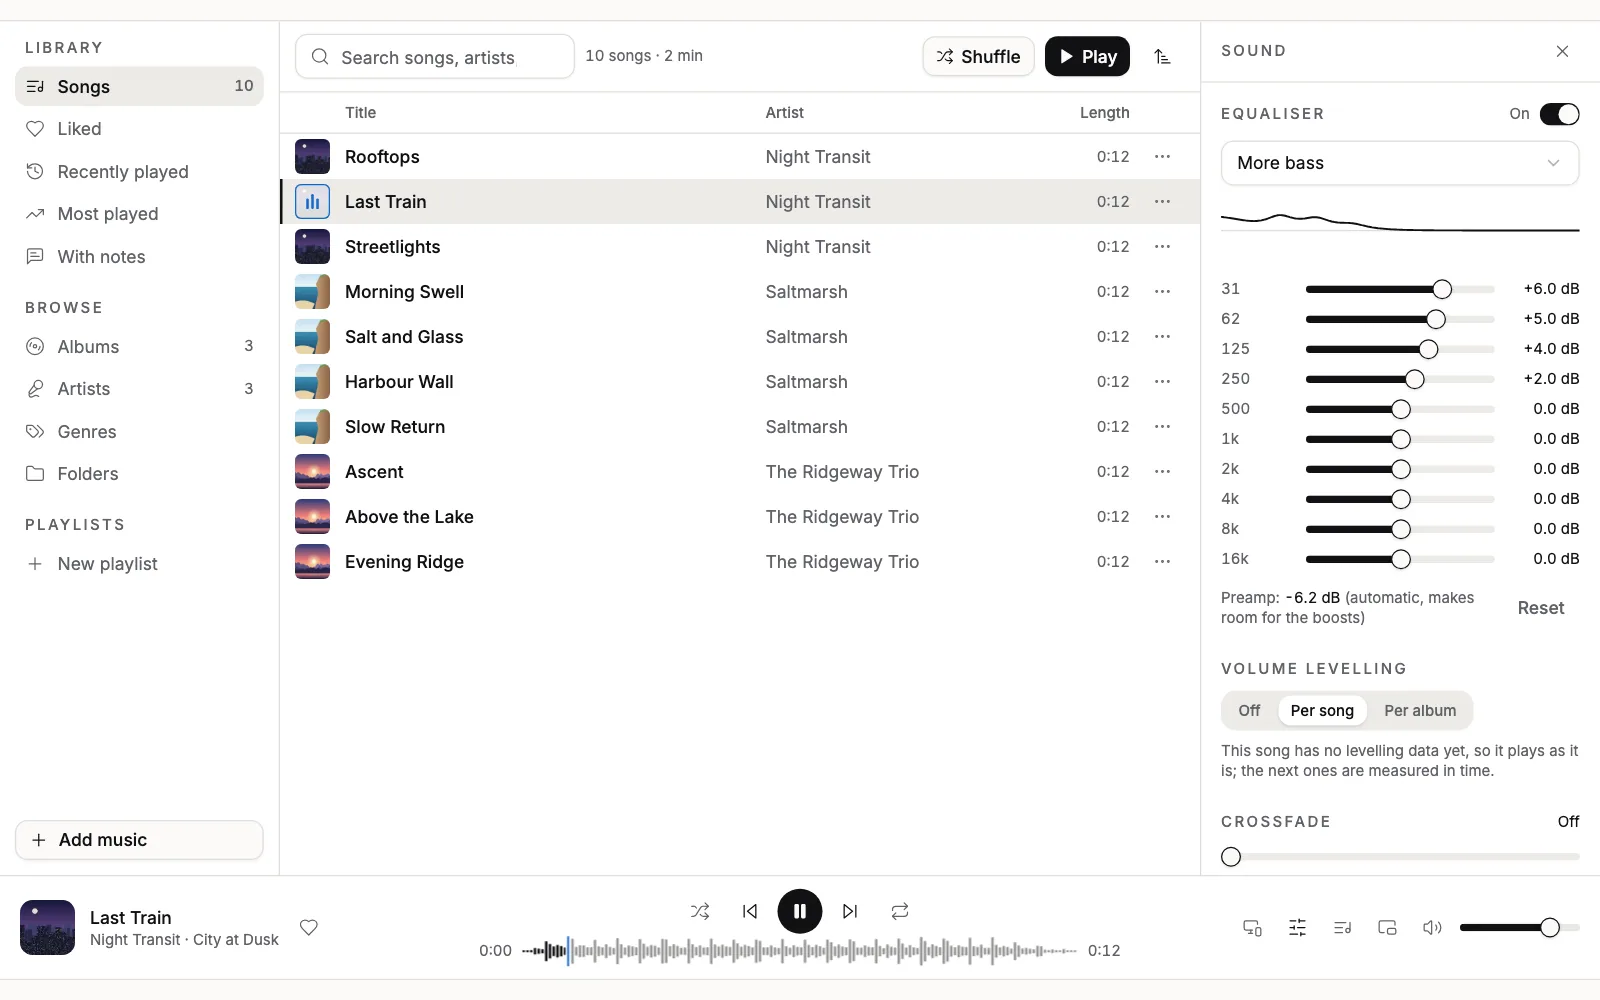Image resolution: width=1600 pixels, height=1000 pixels.
Task: Open Liked songs in the sidebar
Action: (139, 129)
